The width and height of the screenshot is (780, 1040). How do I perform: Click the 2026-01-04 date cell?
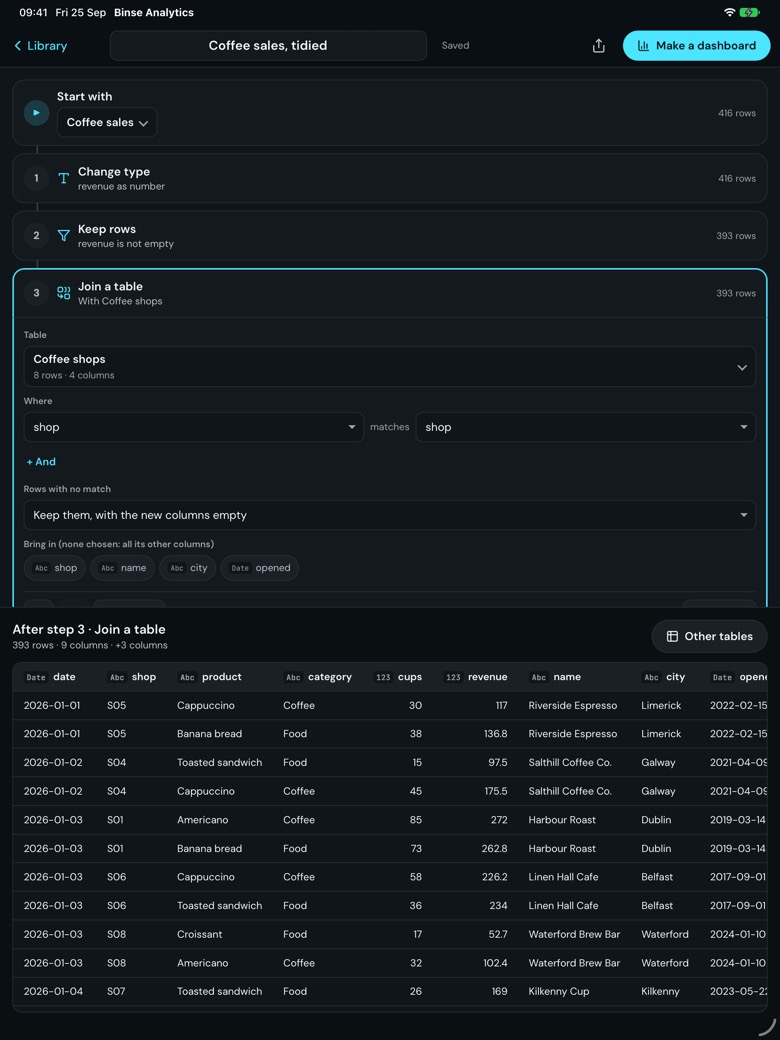(x=53, y=992)
